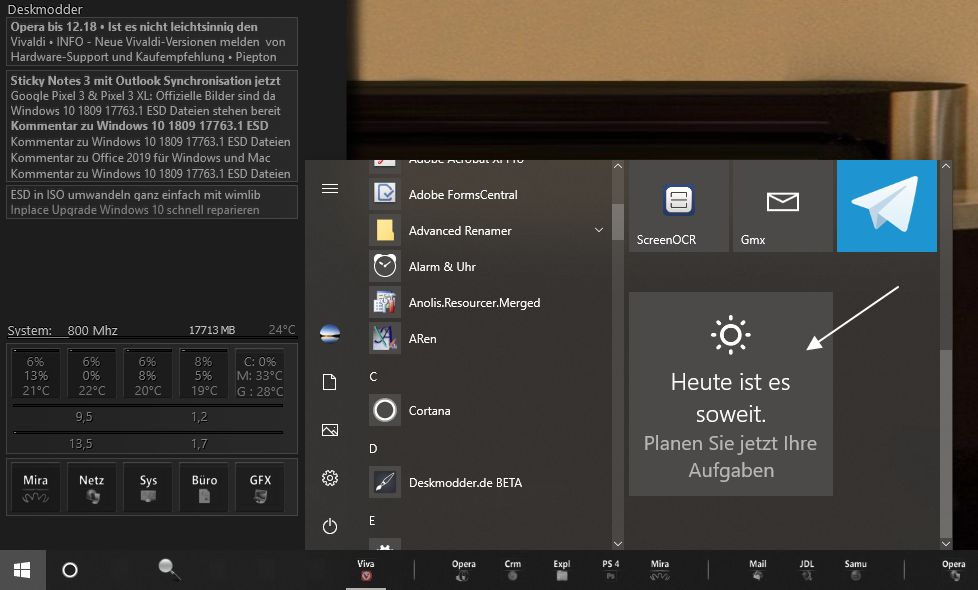
Task: Jump via the letter D header
Action: (373, 449)
